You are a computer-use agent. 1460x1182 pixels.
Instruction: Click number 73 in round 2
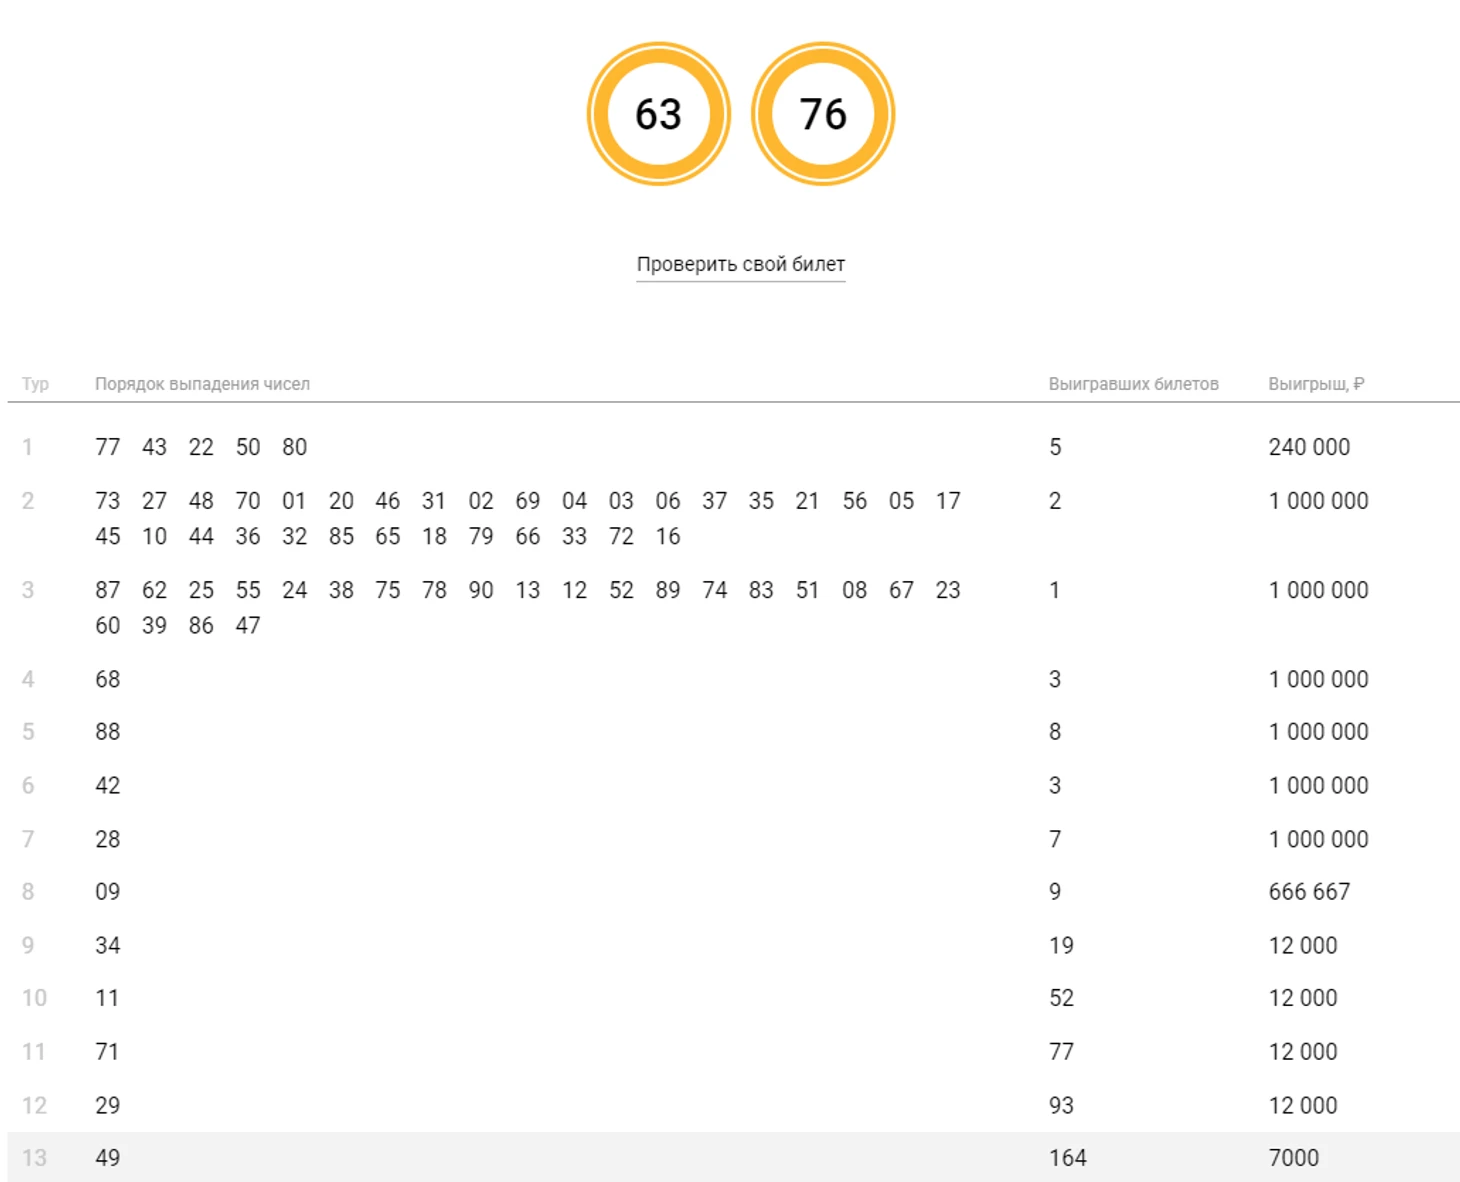click(x=107, y=501)
